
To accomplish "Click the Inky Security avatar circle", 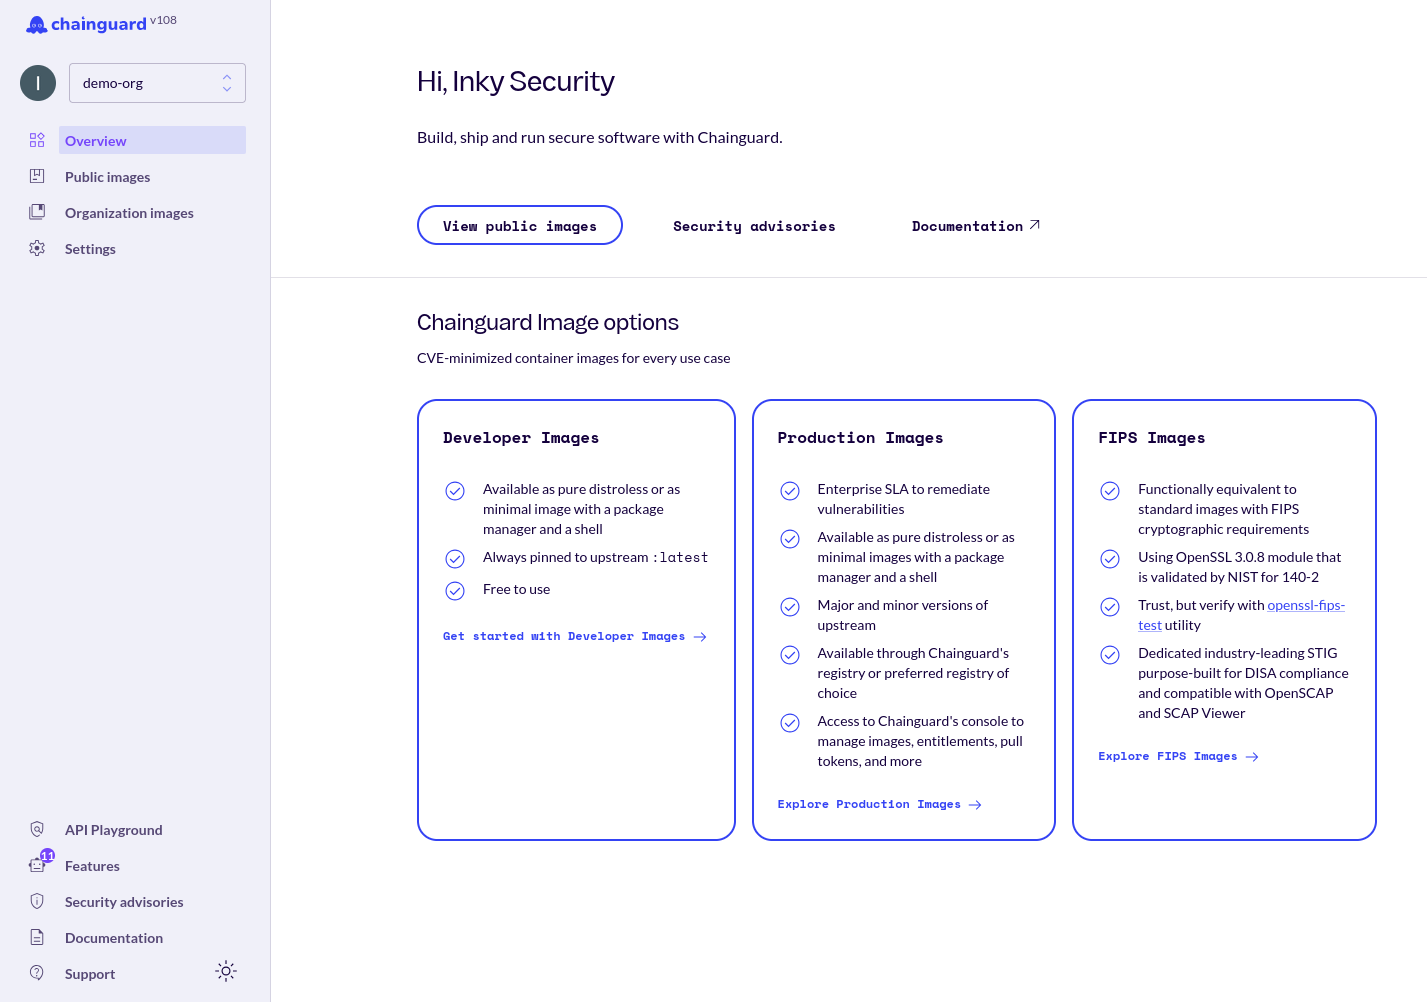I will [x=38, y=83].
